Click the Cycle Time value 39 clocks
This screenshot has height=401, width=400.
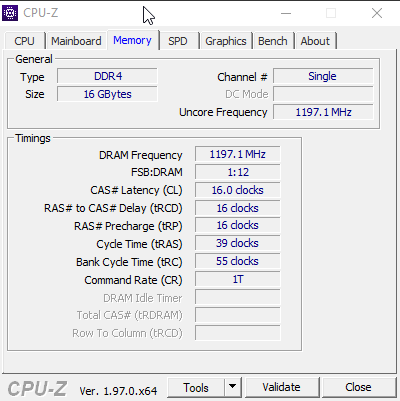238,244
